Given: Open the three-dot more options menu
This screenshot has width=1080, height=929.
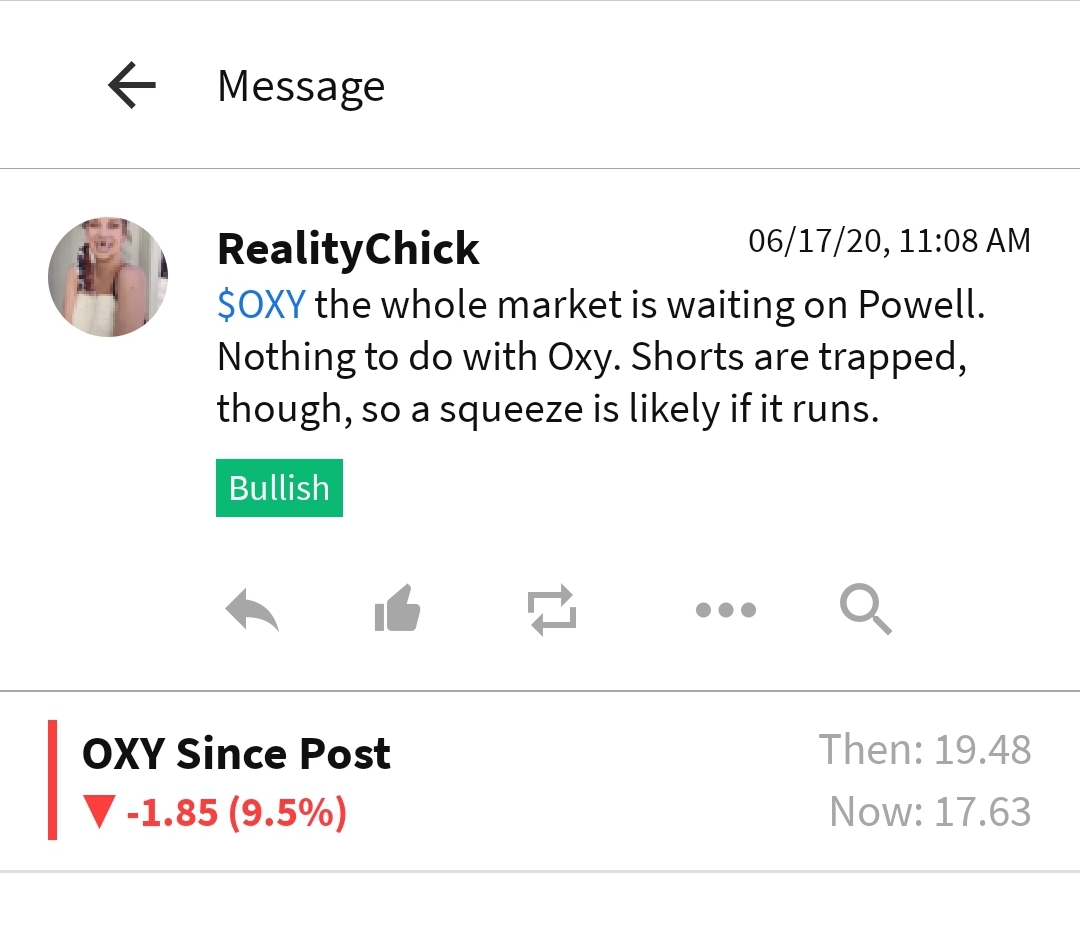Looking at the screenshot, I should click(x=726, y=609).
